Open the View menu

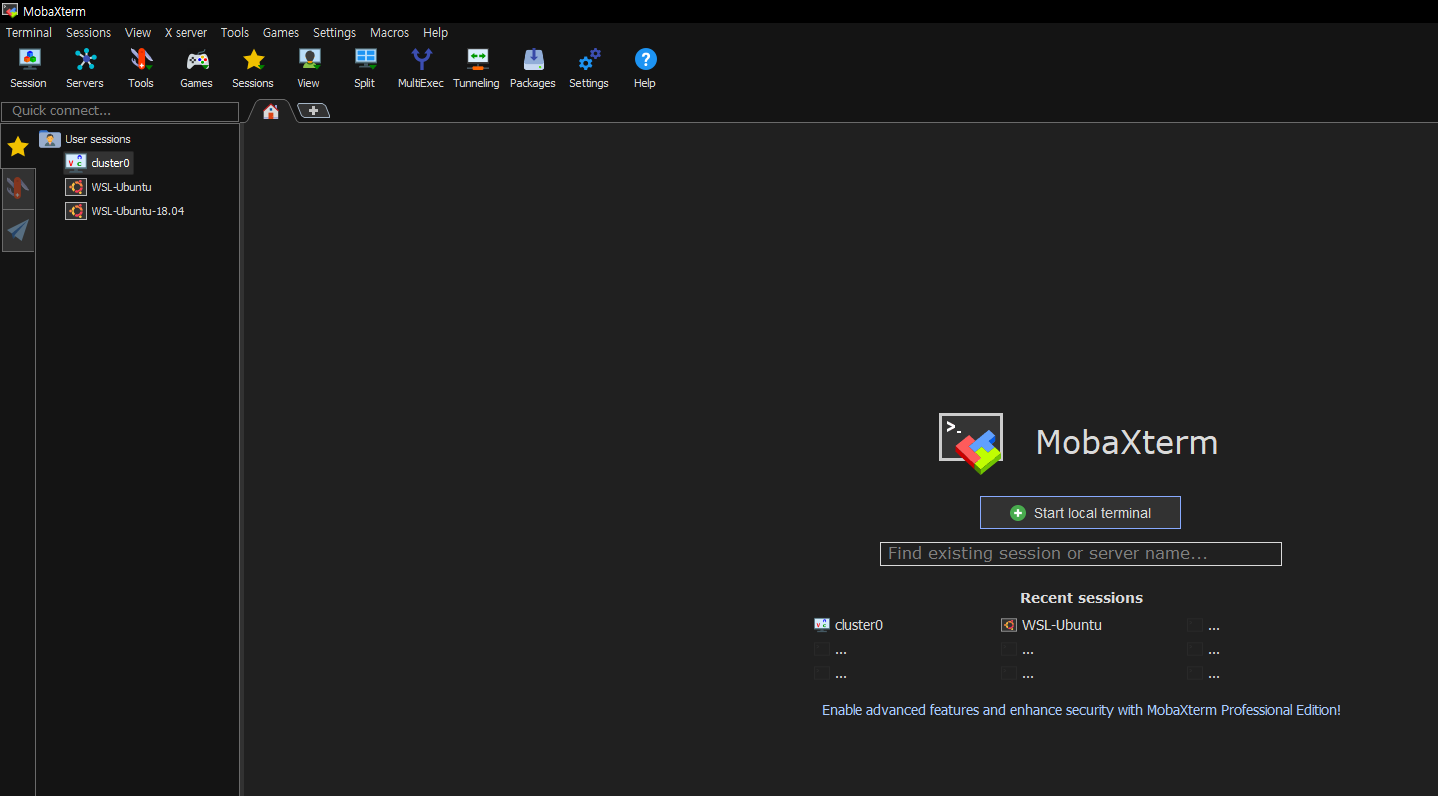138,33
